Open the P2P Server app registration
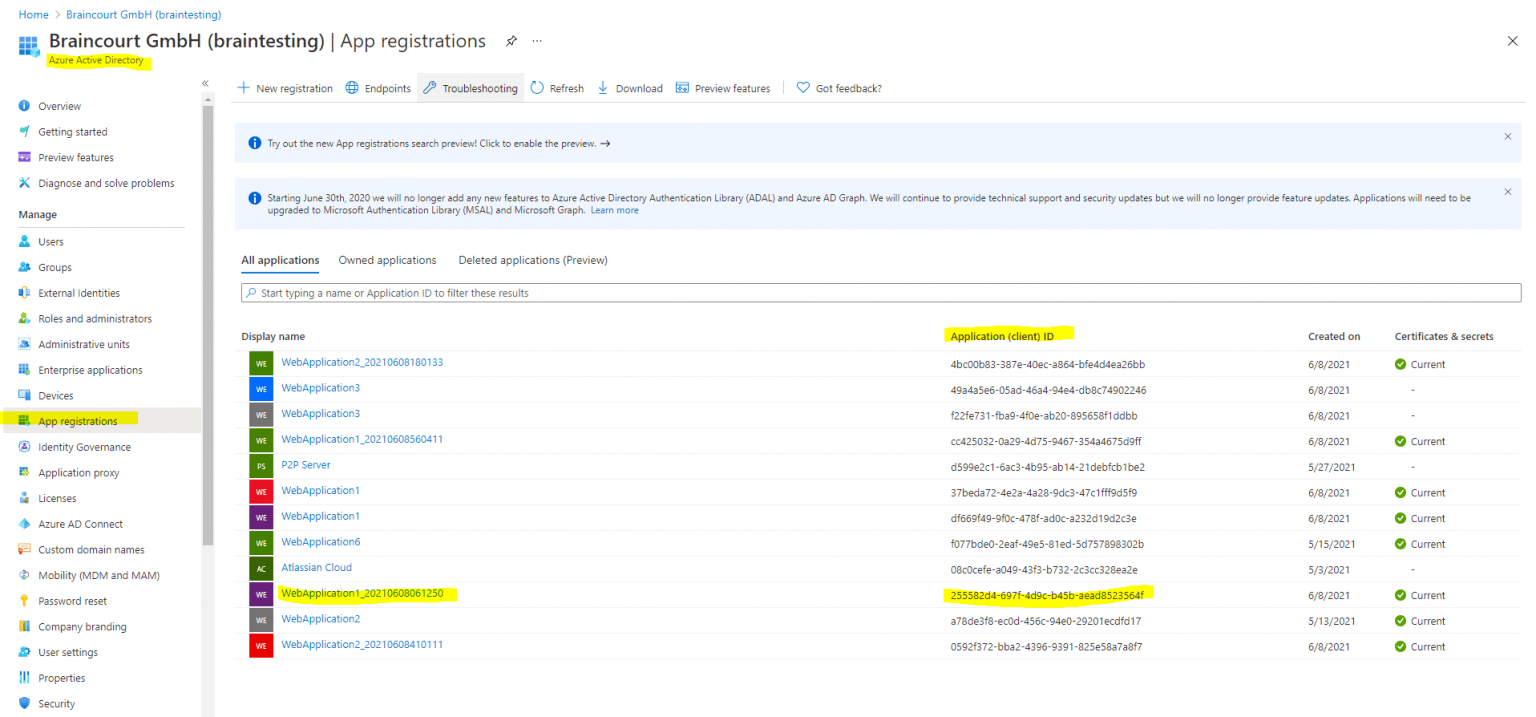Screen dimensions: 1536x717 click(305, 465)
